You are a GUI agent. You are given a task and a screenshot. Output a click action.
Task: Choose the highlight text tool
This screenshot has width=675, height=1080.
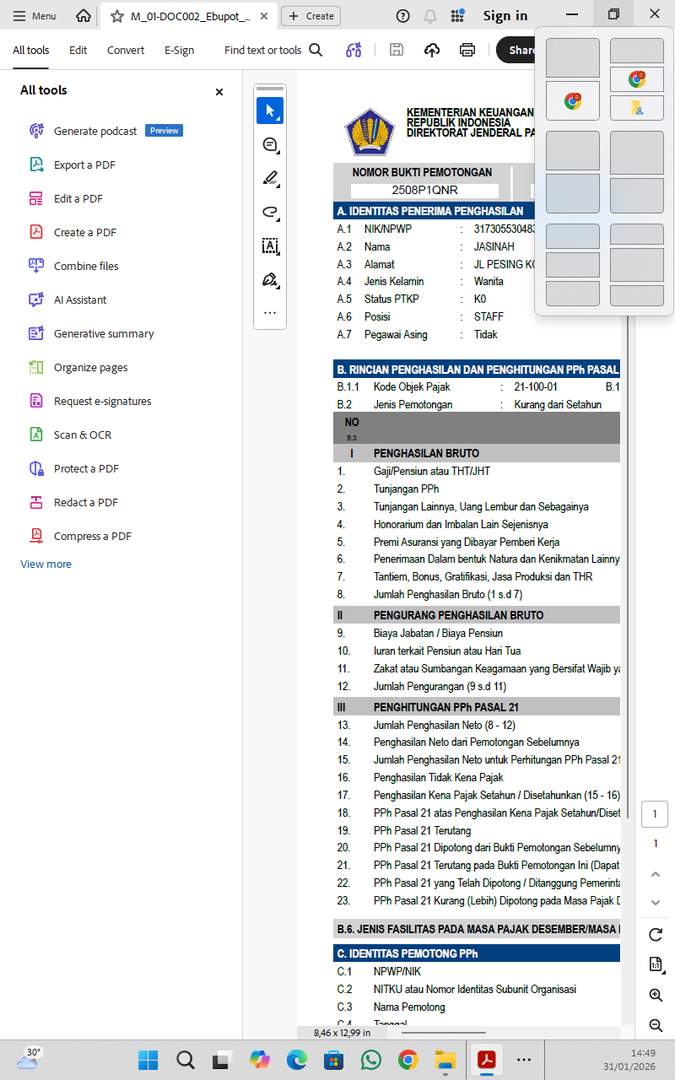pos(270,179)
